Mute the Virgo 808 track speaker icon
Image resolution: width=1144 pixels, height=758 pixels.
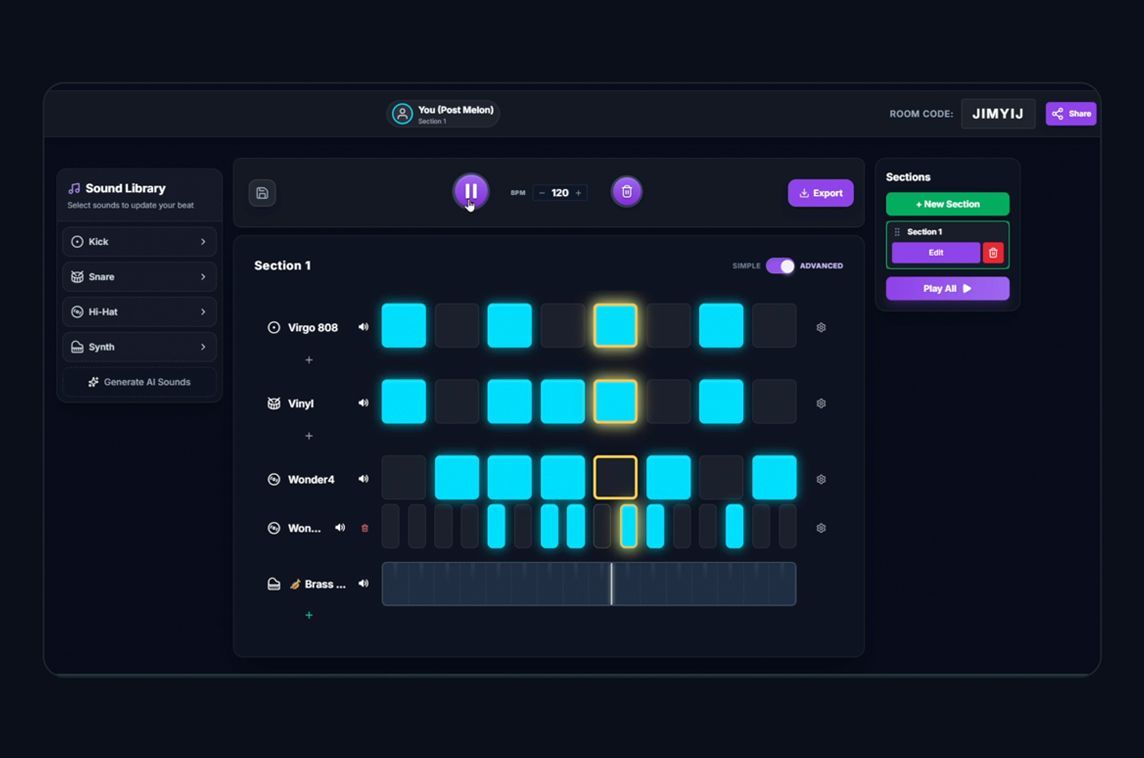pyautogui.click(x=363, y=327)
